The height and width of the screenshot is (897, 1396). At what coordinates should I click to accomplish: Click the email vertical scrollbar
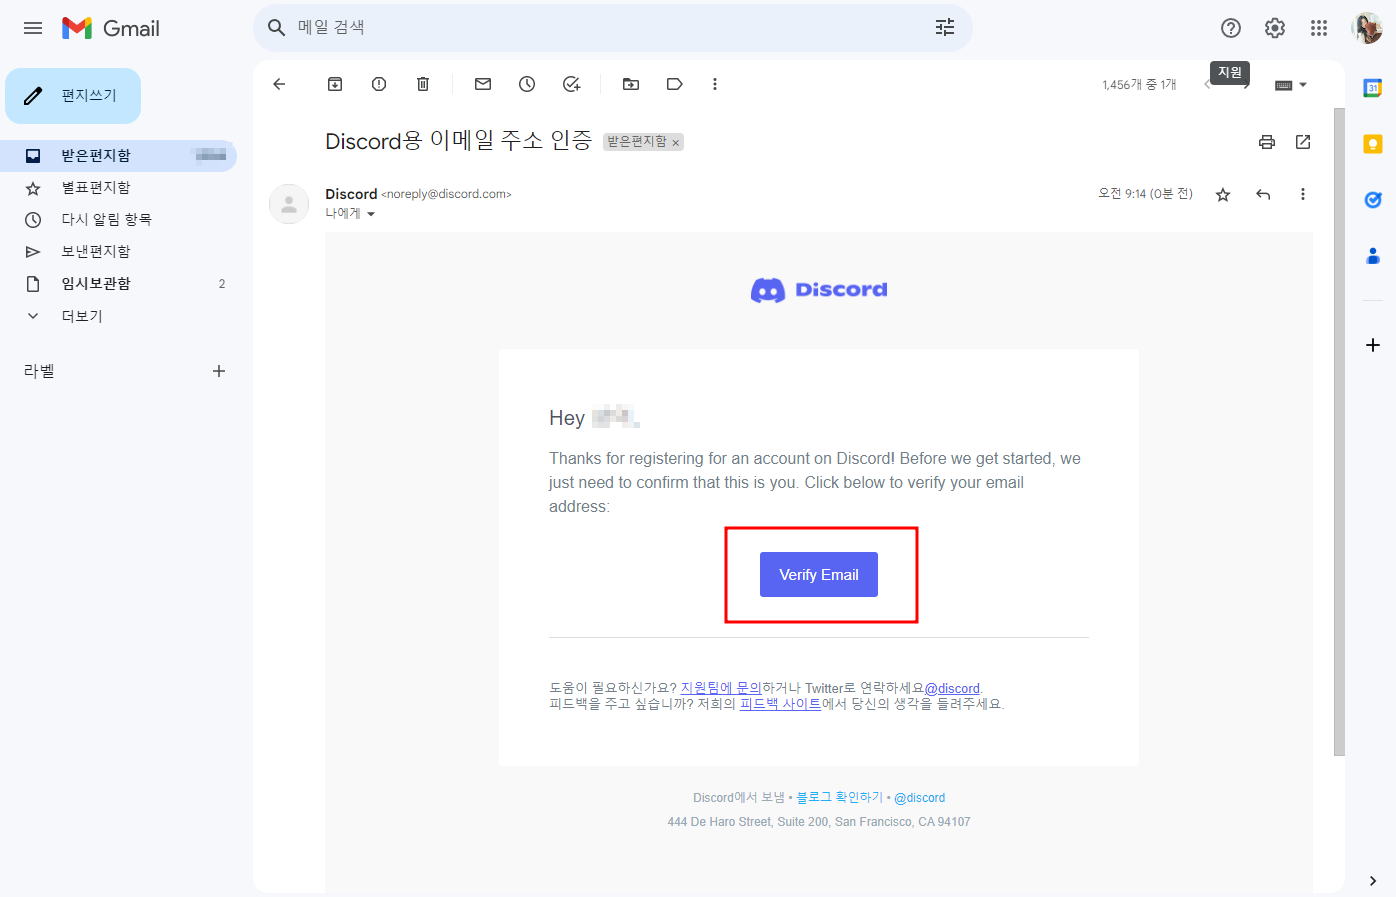(x=1339, y=431)
